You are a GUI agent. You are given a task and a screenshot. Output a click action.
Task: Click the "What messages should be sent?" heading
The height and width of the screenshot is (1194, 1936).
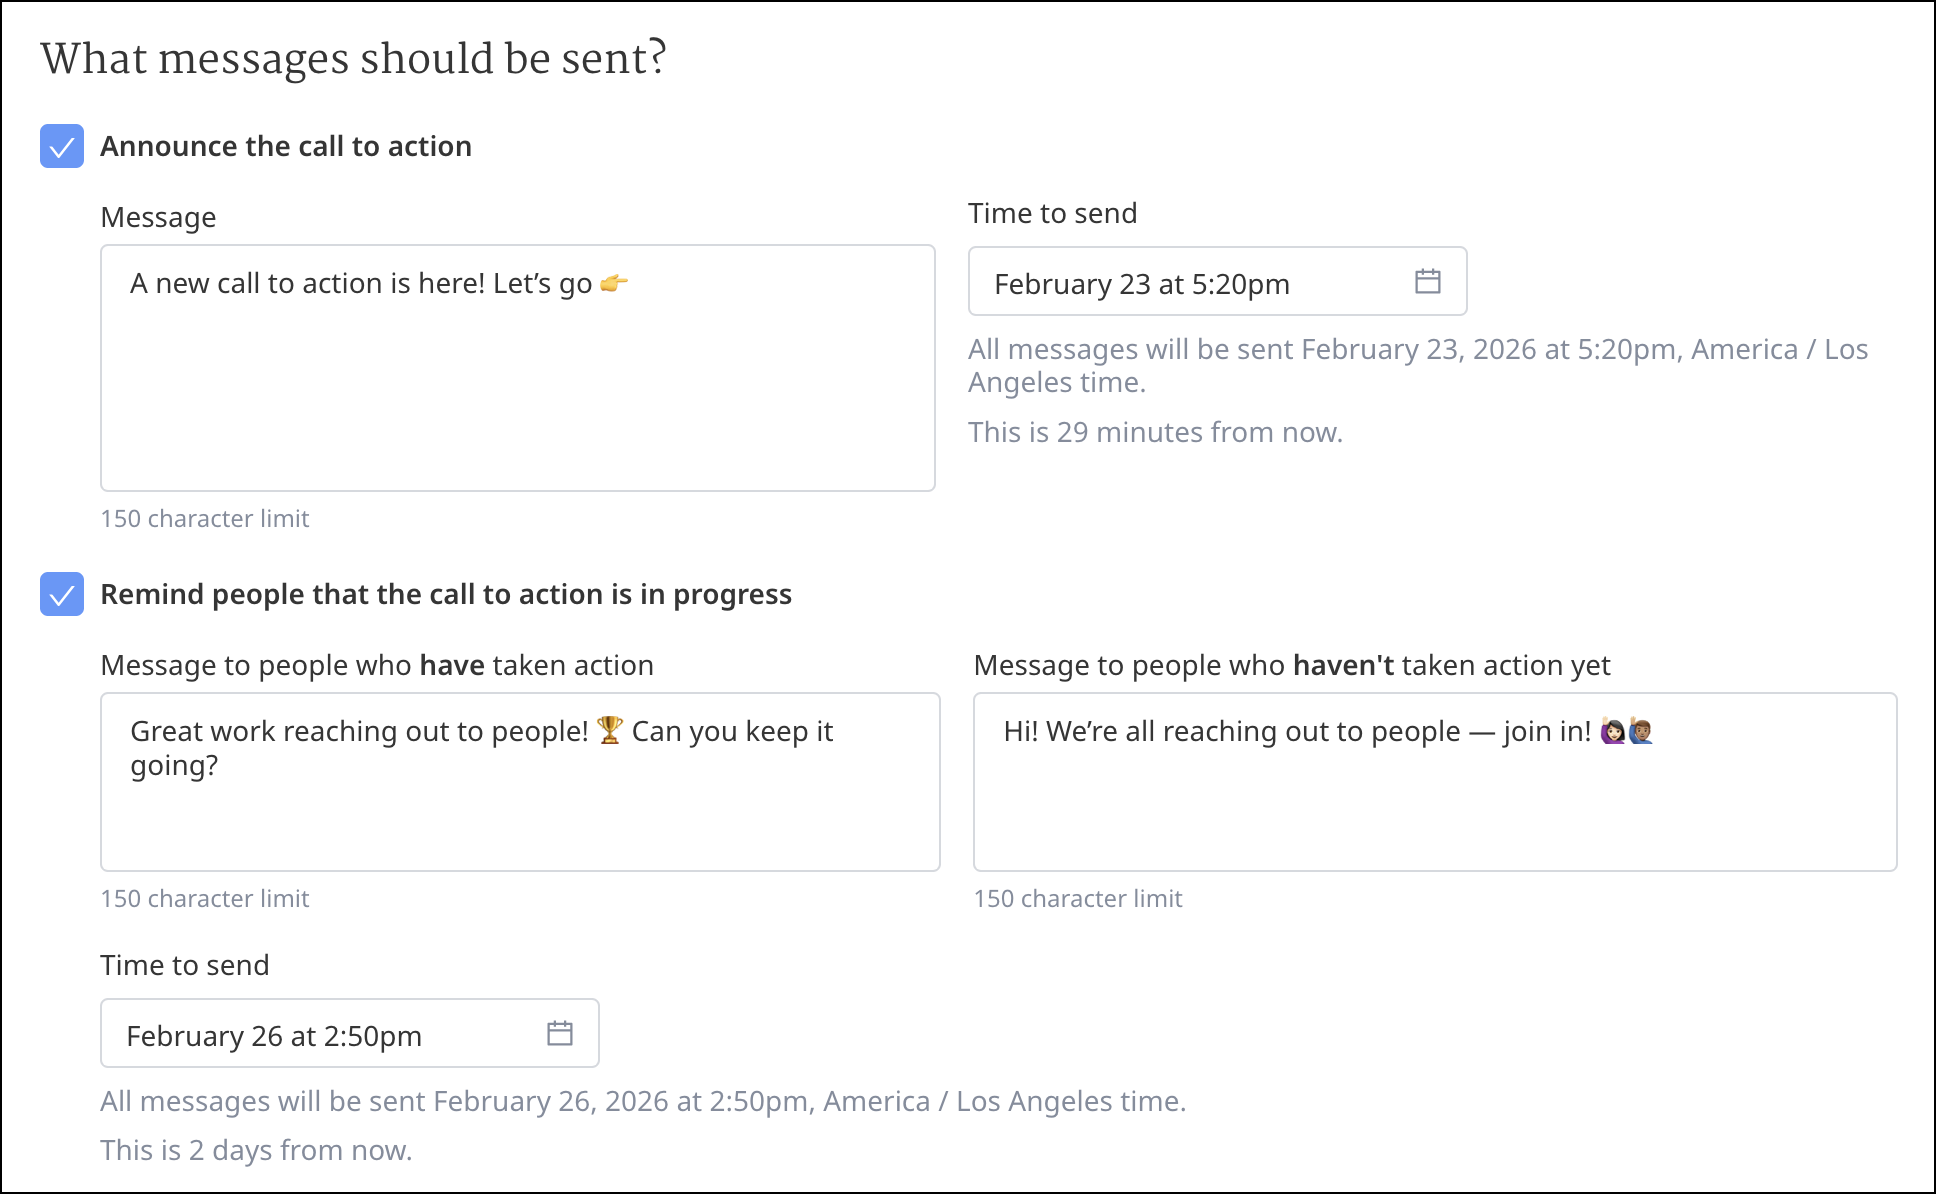pos(353,58)
